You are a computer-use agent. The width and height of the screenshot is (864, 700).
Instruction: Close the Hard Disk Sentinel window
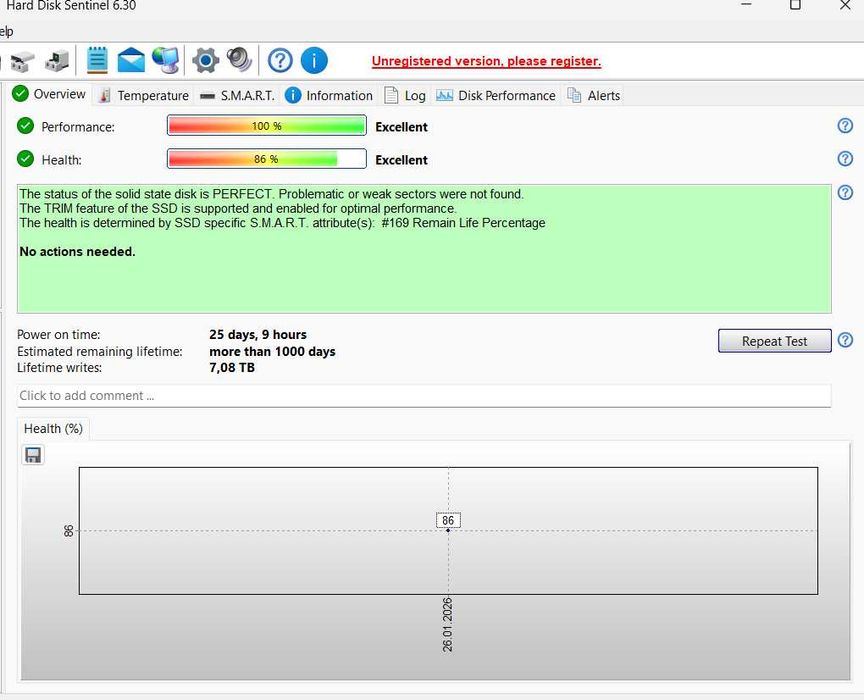click(x=845, y=5)
